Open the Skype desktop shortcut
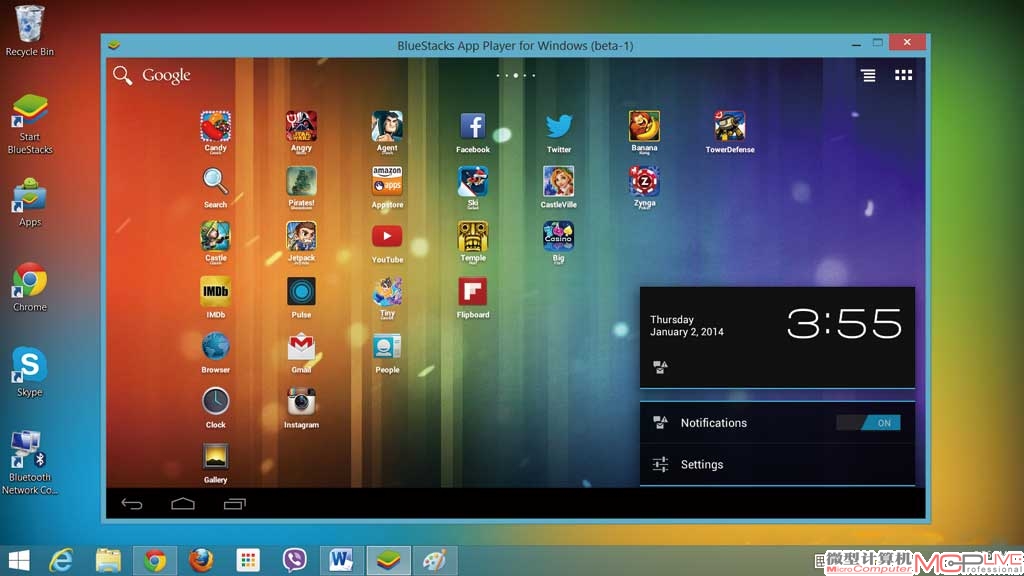 [x=29, y=372]
